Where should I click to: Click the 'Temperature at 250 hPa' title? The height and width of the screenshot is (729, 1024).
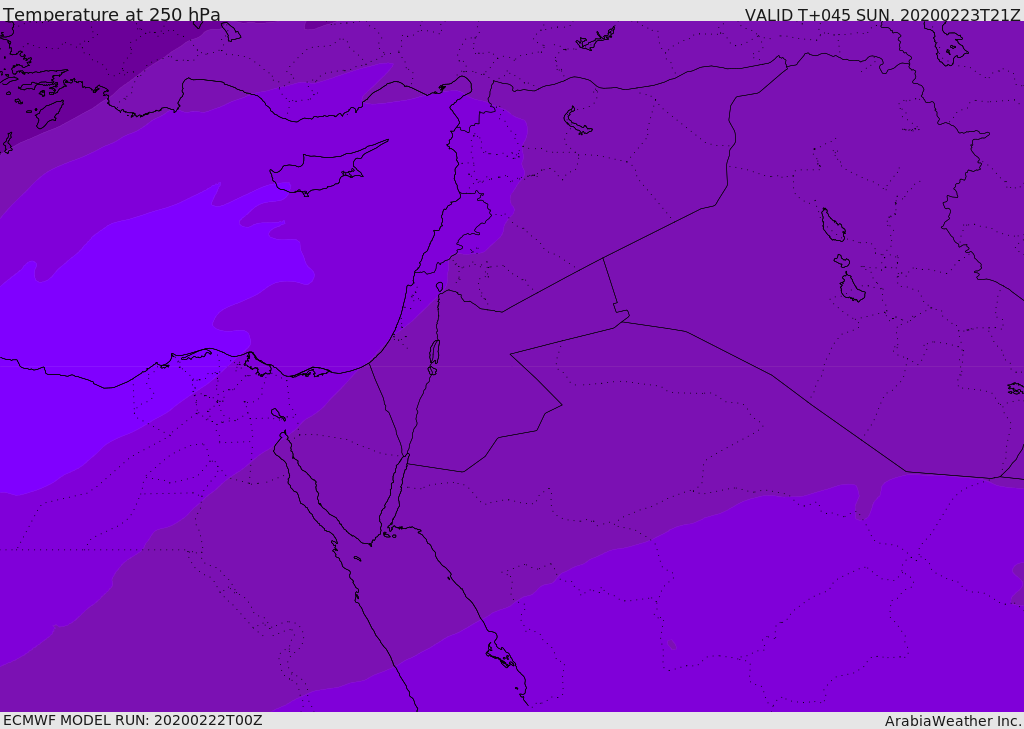[112, 14]
